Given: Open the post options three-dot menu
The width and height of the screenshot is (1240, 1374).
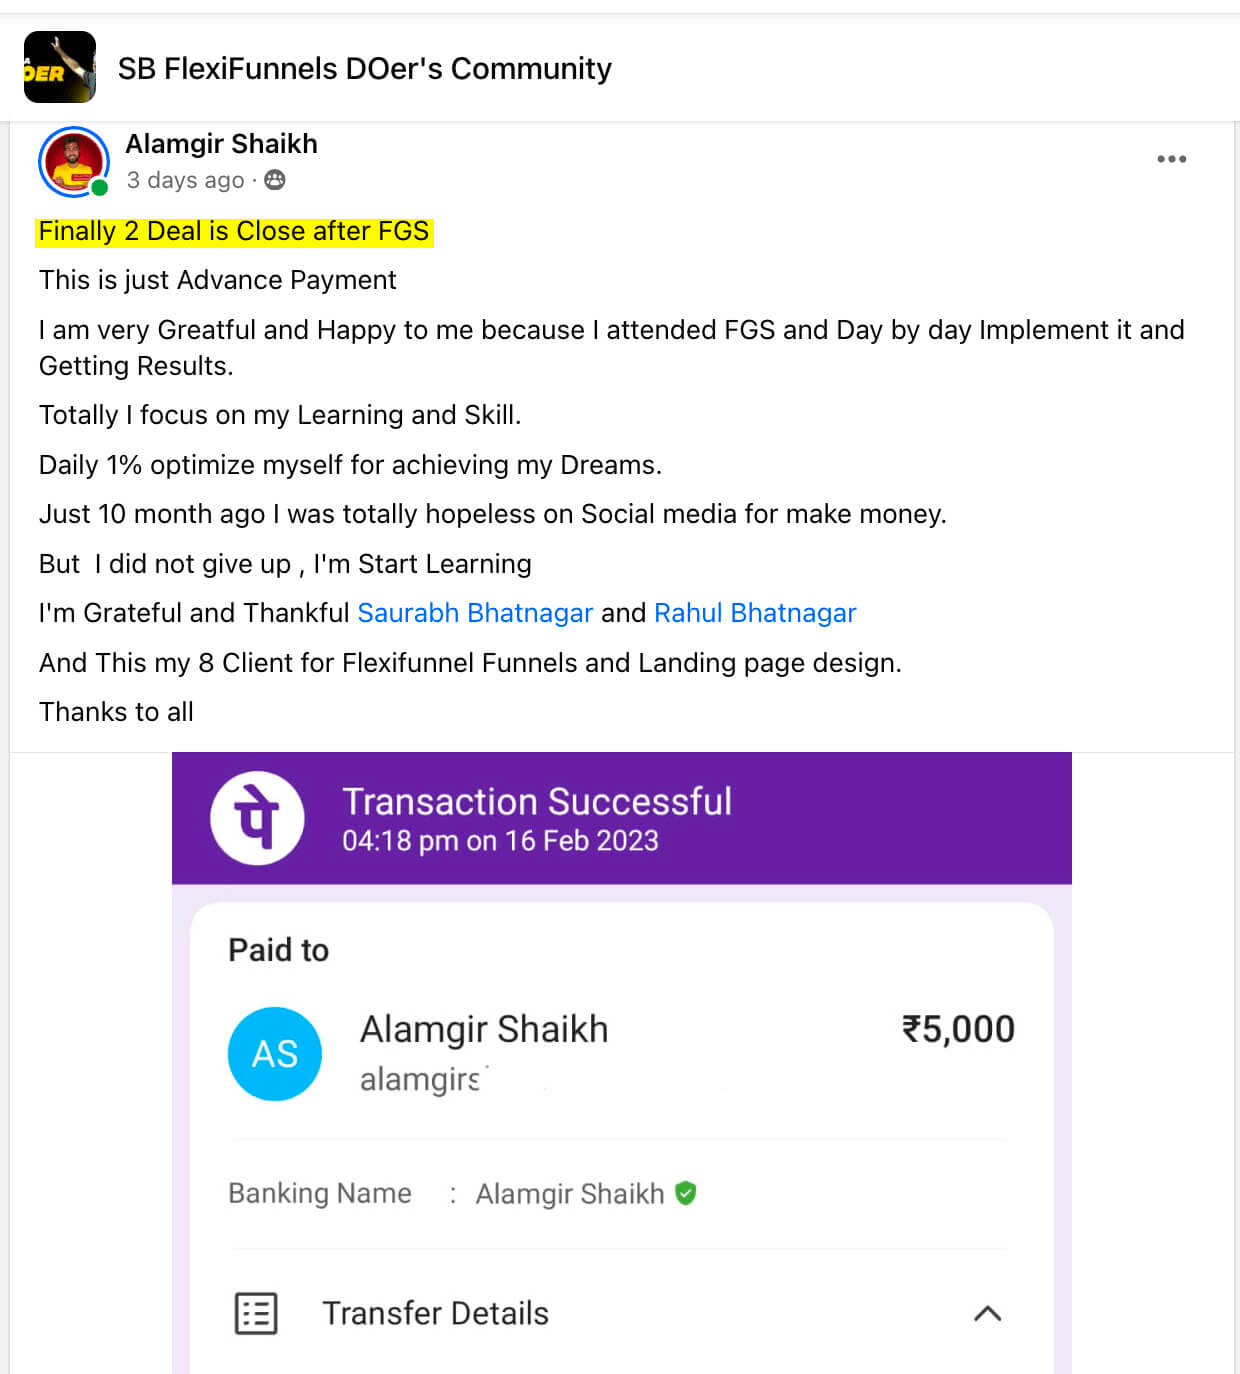Looking at the screenshot, I should (x=1171, y=159).
